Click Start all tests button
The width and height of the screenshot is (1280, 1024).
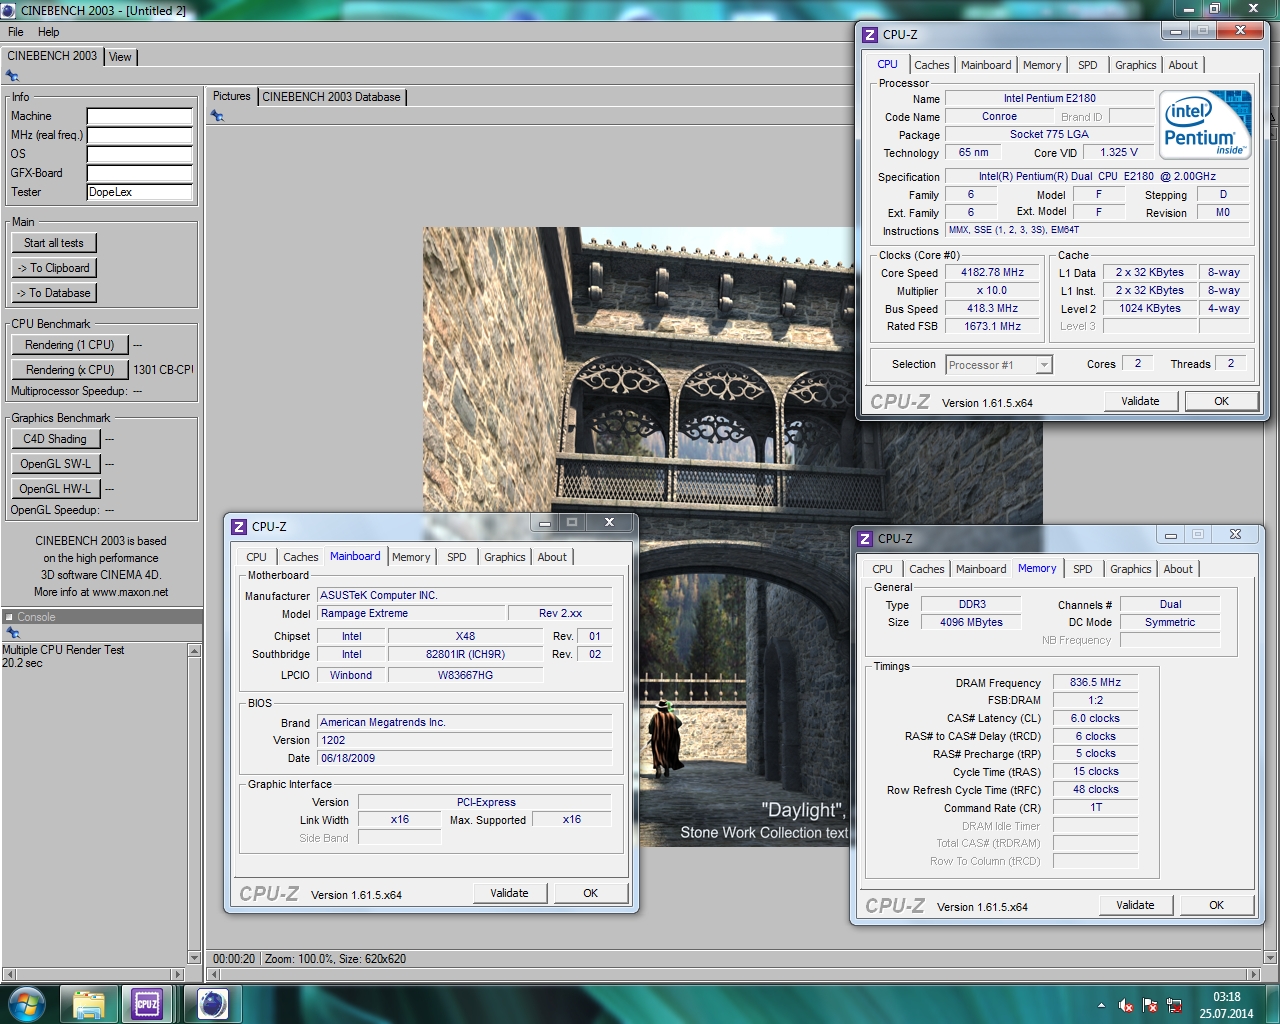(54, 243)
